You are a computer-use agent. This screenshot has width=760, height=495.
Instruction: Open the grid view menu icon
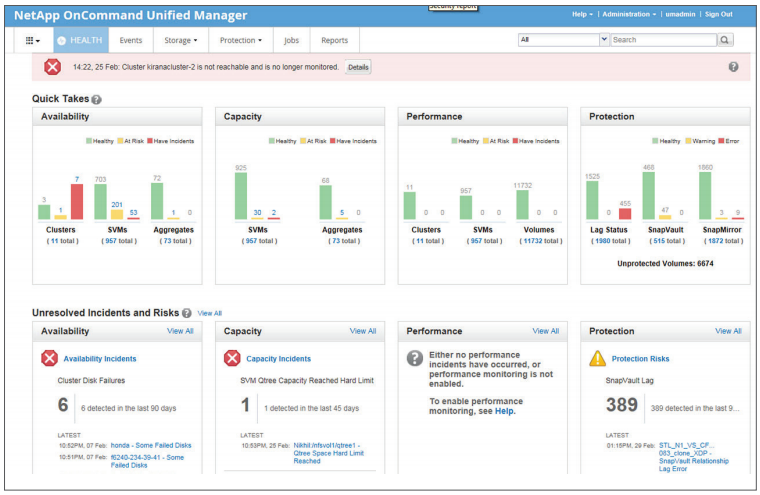point(32,41)
